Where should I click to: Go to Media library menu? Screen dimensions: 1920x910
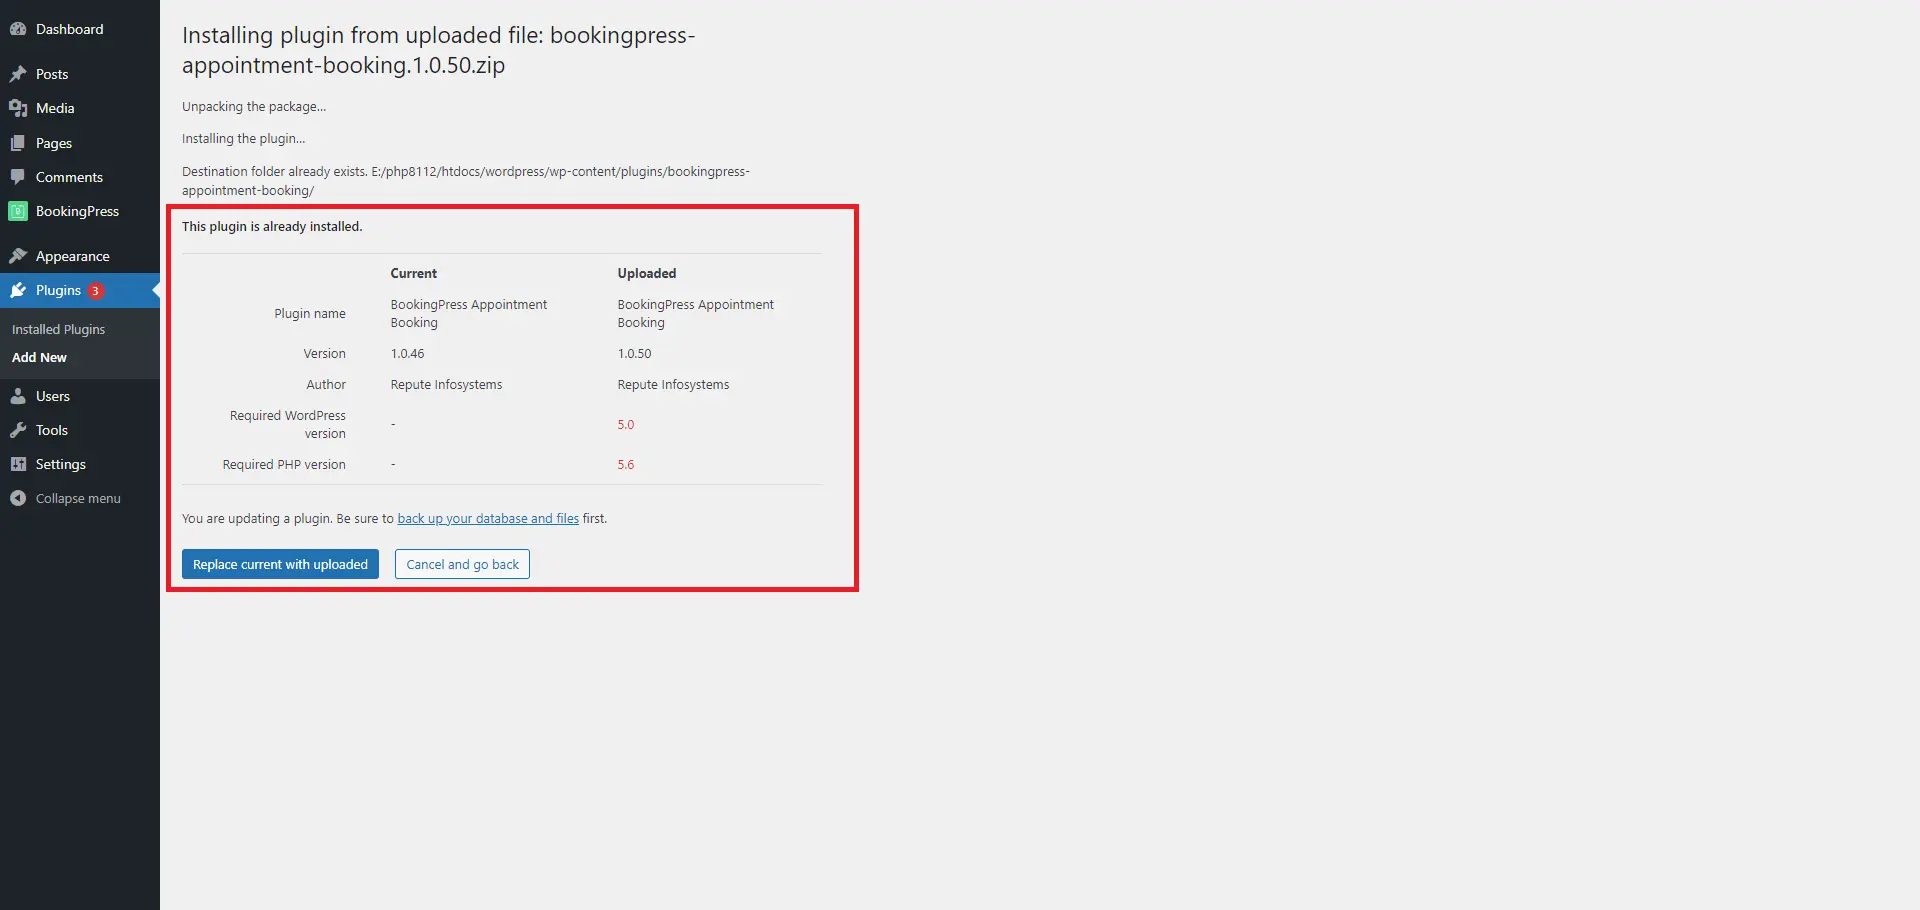pos(80,108)
